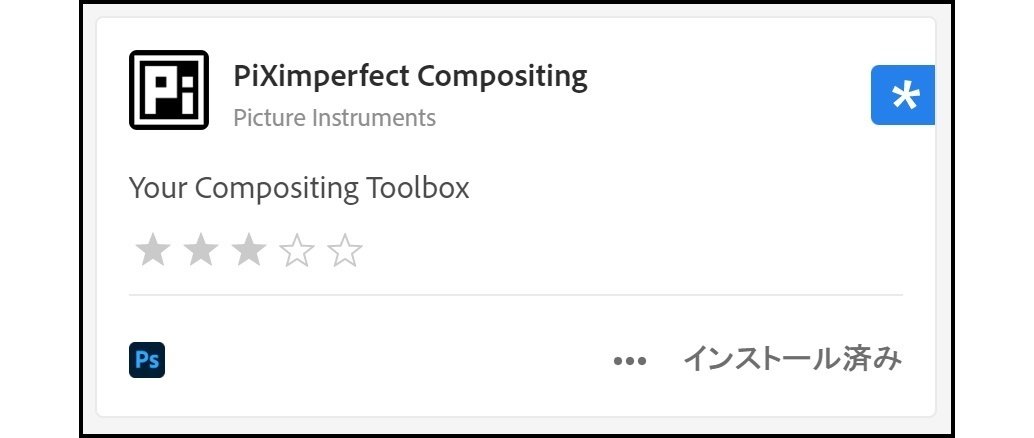The width and height of the screenshot is (1034, 438).
Task: Click Compositing in the plugin title
Action: (x=502, y=76)
